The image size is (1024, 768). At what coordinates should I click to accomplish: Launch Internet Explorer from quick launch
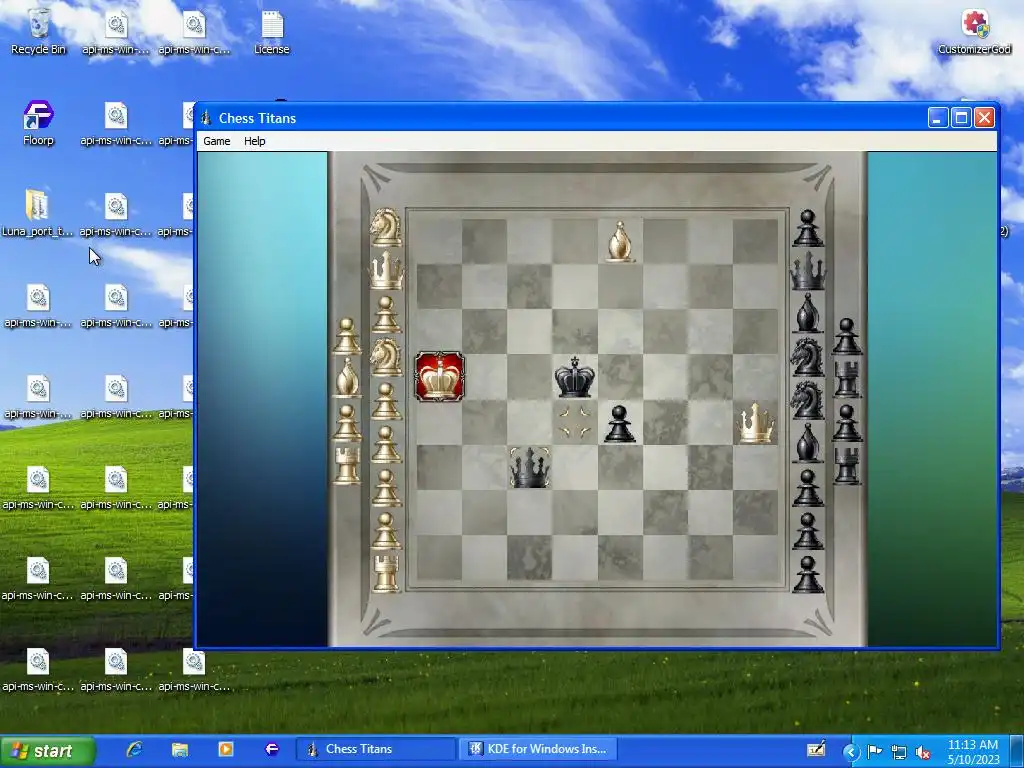tap(135, 749)
